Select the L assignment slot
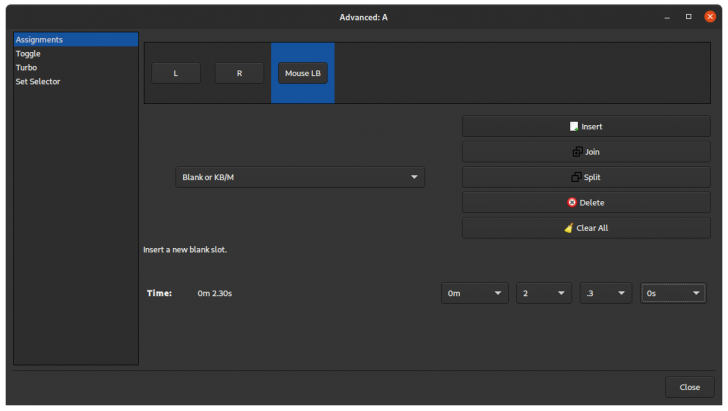 (176, 73)
